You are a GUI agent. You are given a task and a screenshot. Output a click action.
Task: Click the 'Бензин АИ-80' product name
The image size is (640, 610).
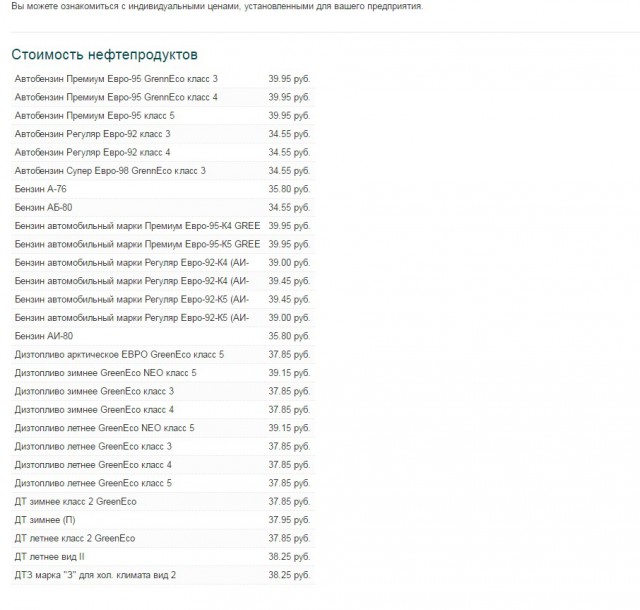coord(44,336)
